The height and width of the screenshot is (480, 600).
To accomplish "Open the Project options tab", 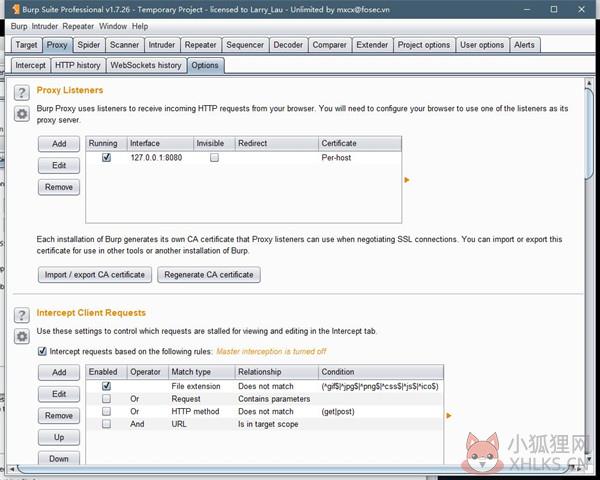I will click(424, 45).
